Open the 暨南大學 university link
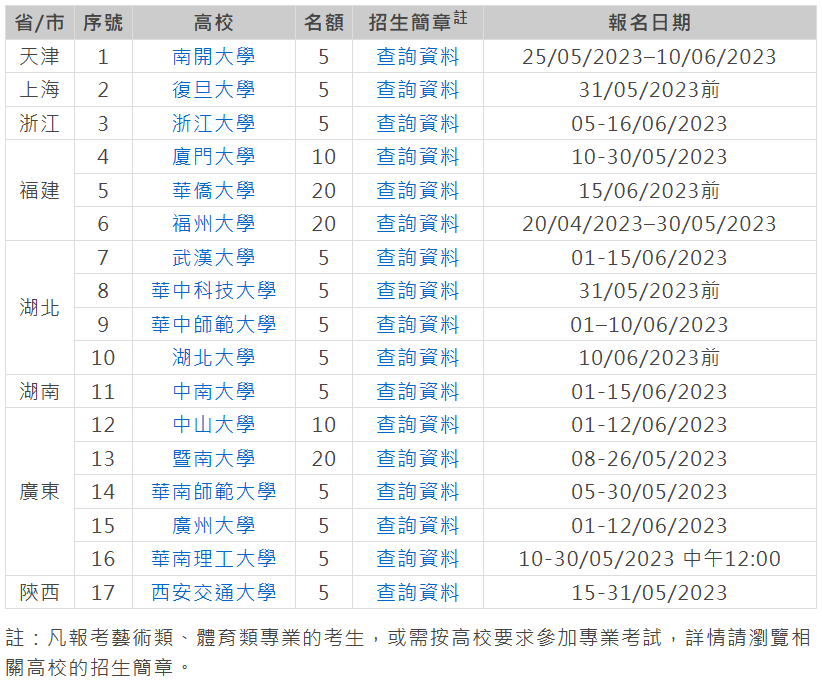822x682 pixels. [214, 459]
